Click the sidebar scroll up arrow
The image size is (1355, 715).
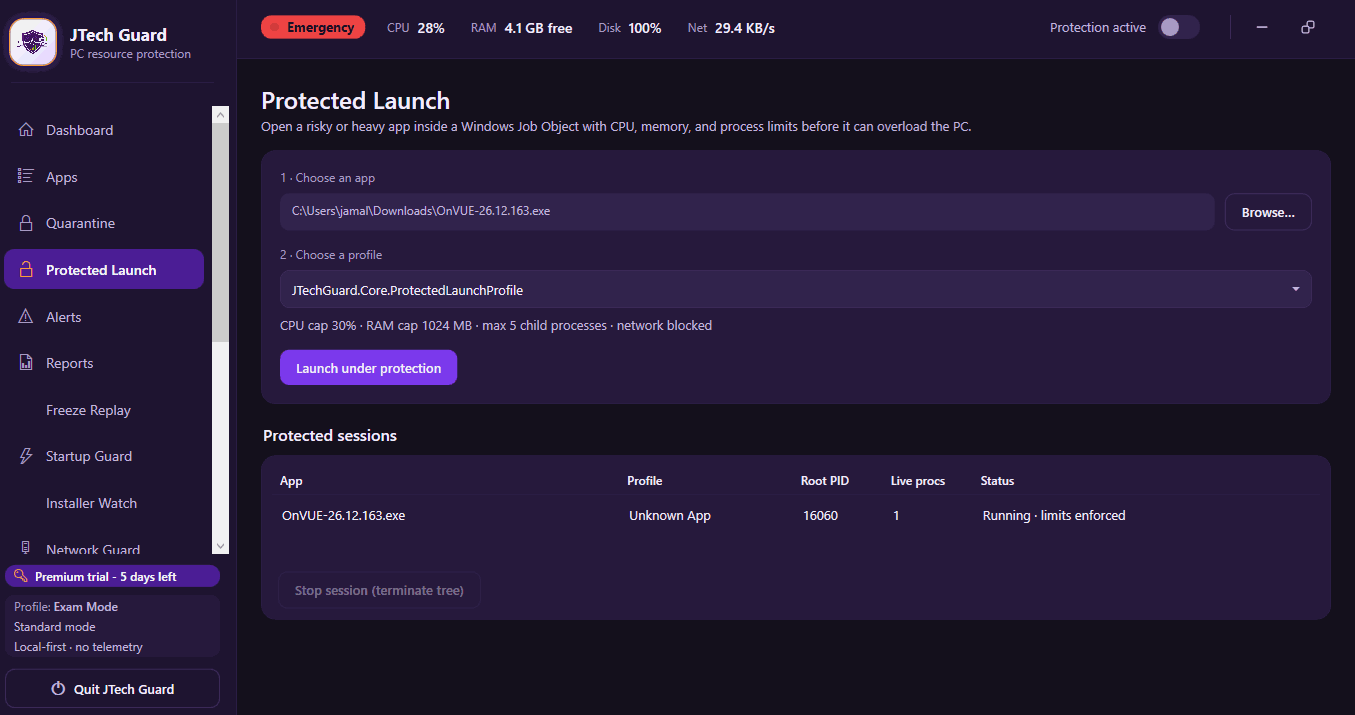221,115
